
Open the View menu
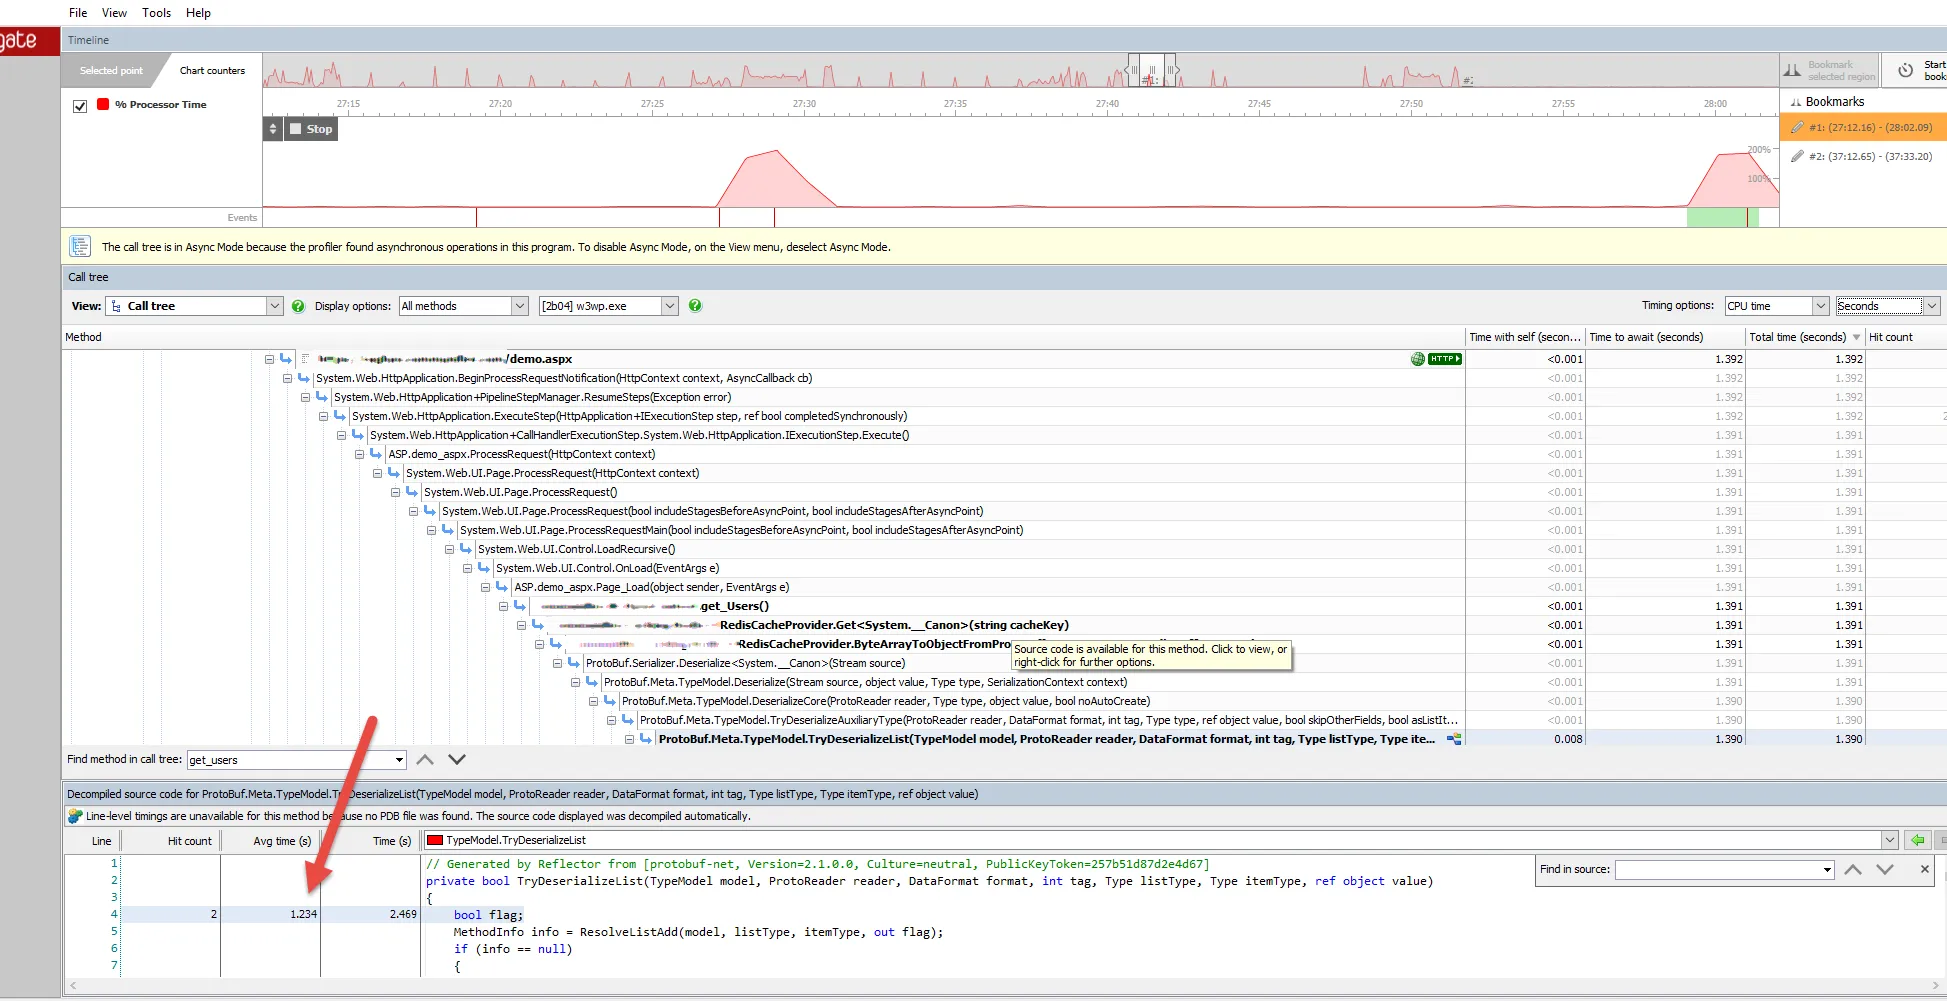pyautogui.click(x=114, y=13)
